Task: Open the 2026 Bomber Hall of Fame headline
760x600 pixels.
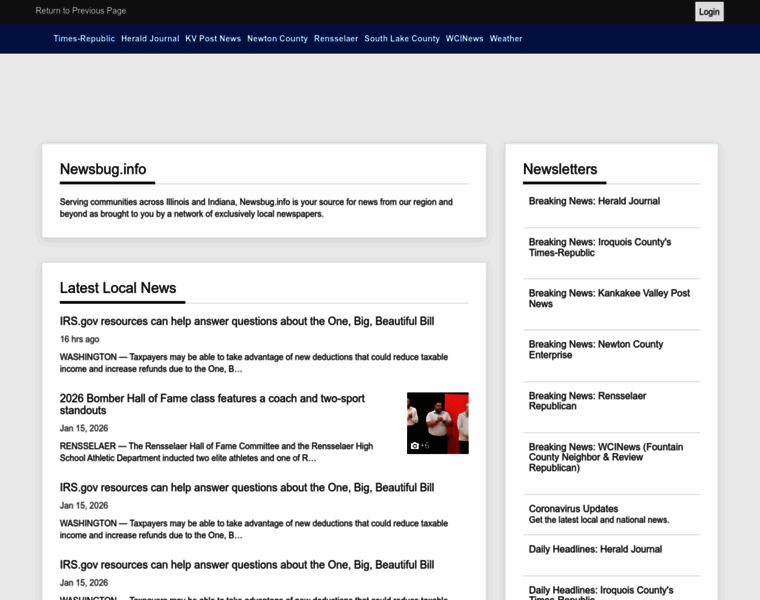Action: click(212, 404)
